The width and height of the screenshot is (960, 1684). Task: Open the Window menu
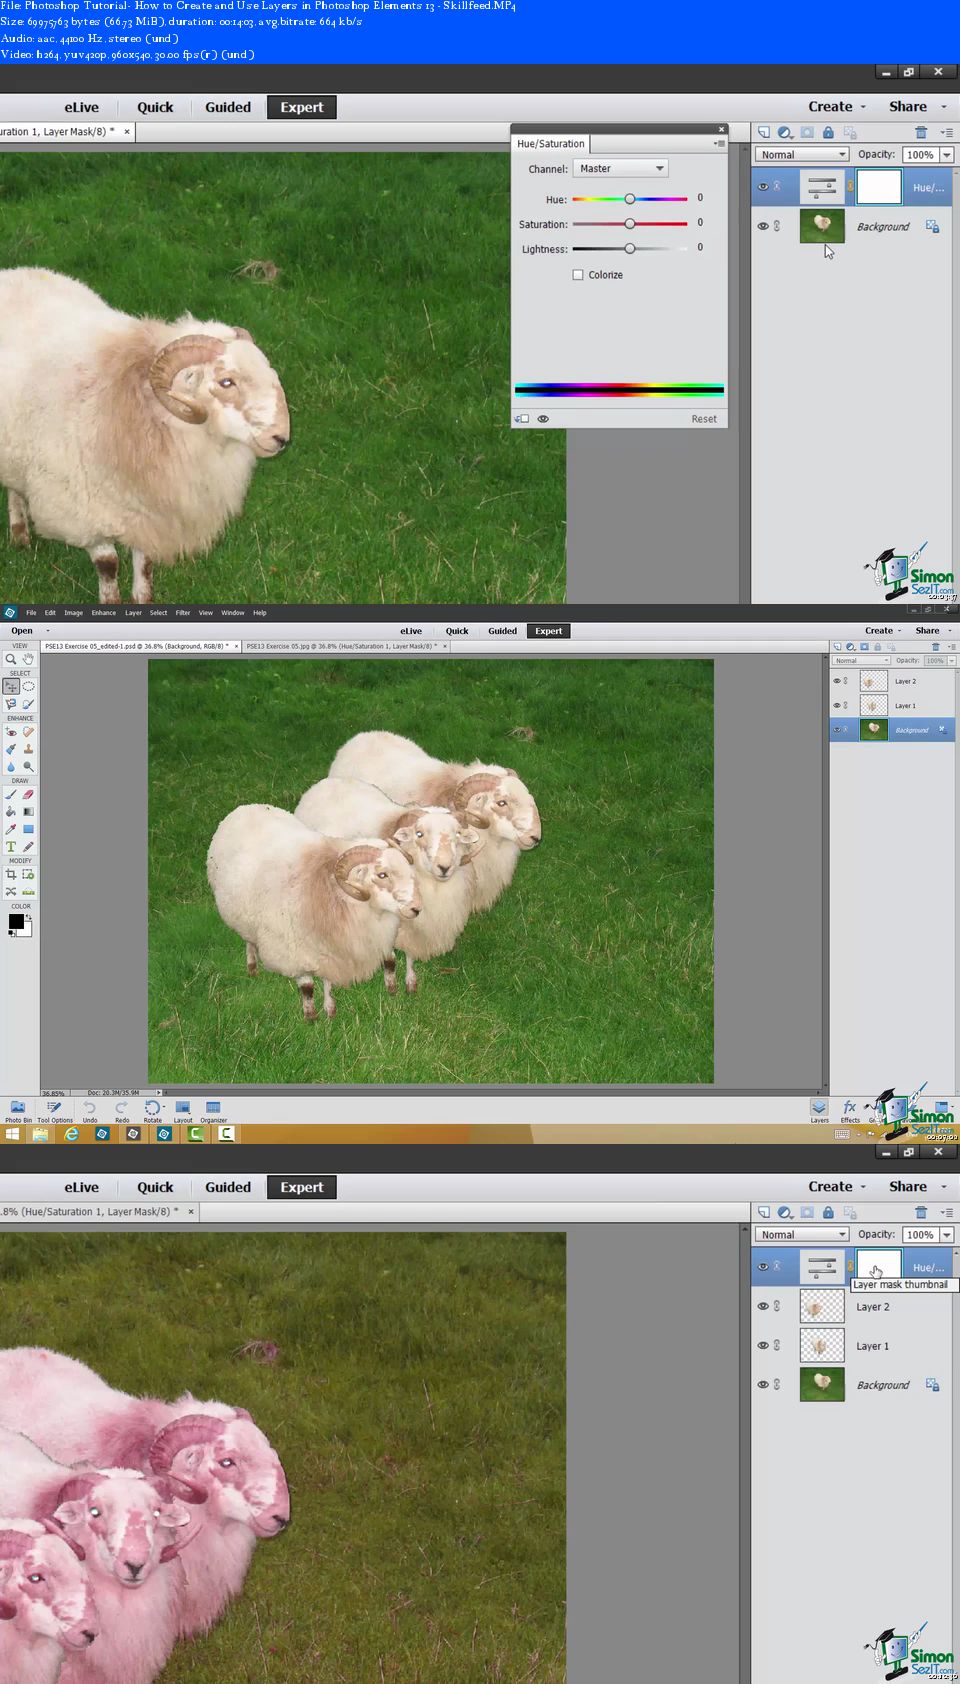point(232,613)
